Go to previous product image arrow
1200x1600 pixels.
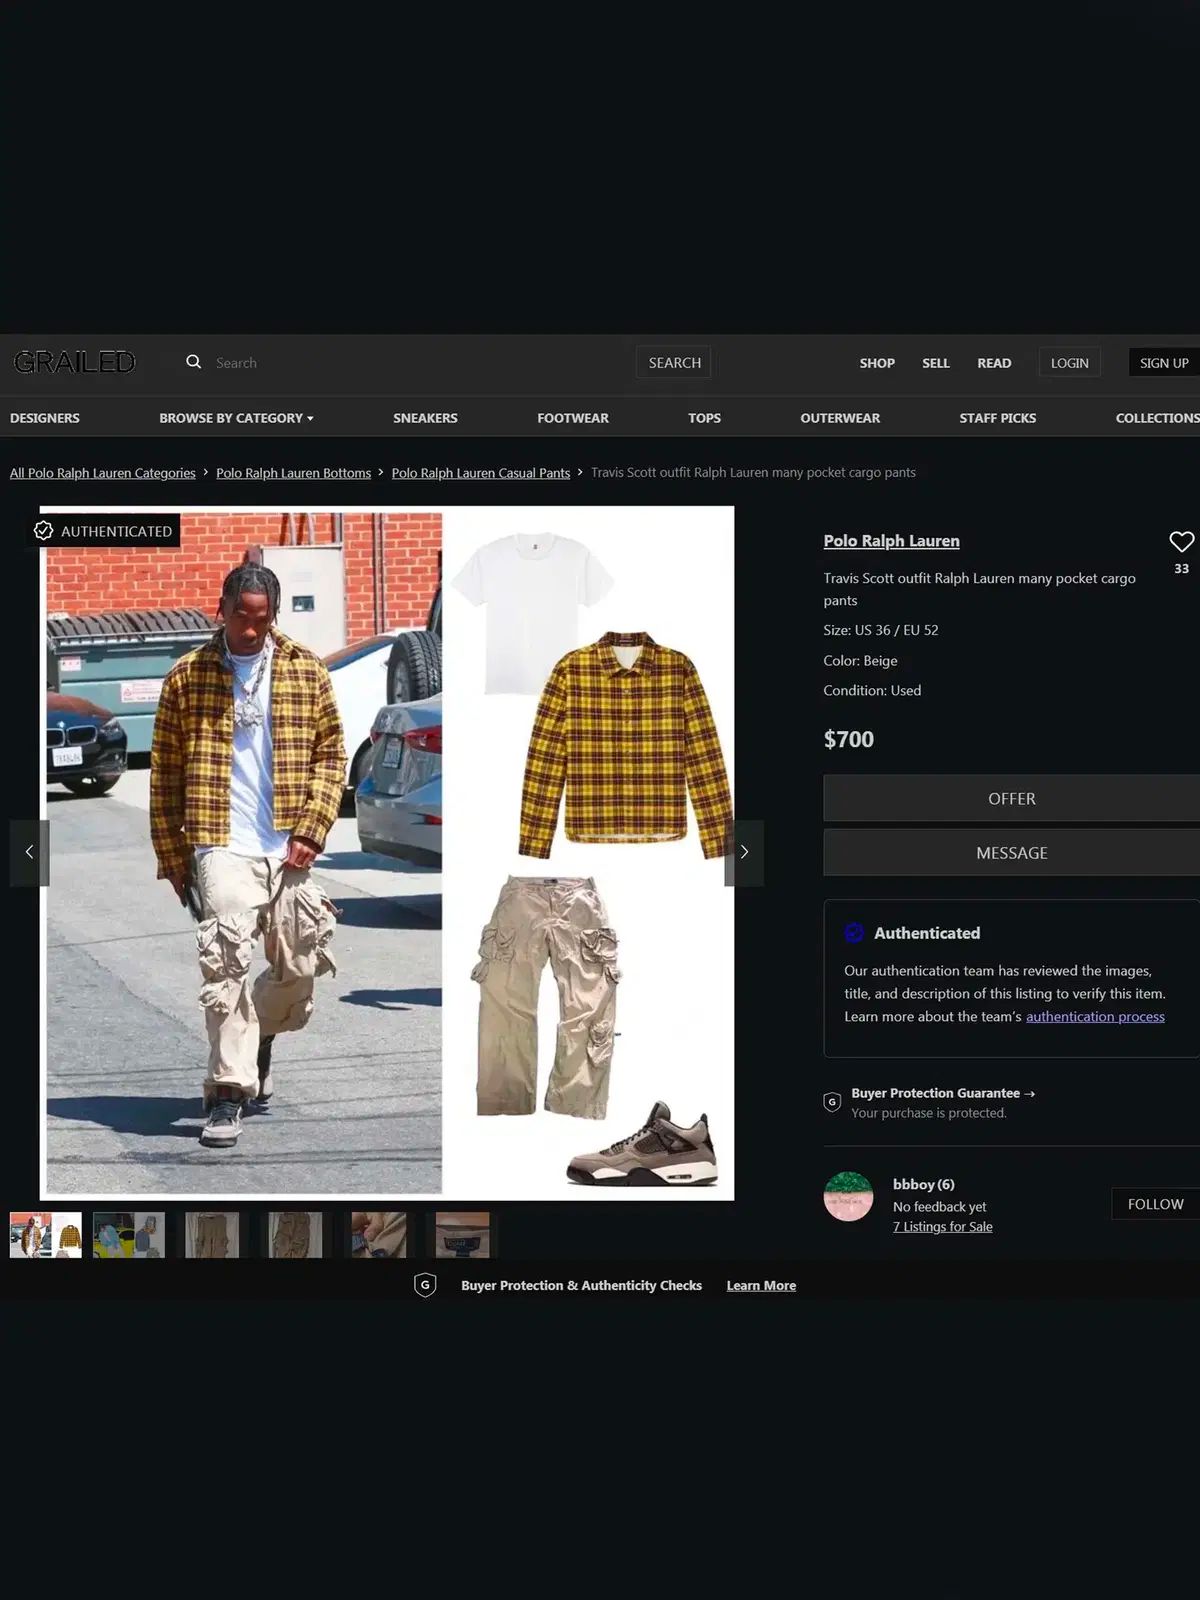click(x=29, y=852)
